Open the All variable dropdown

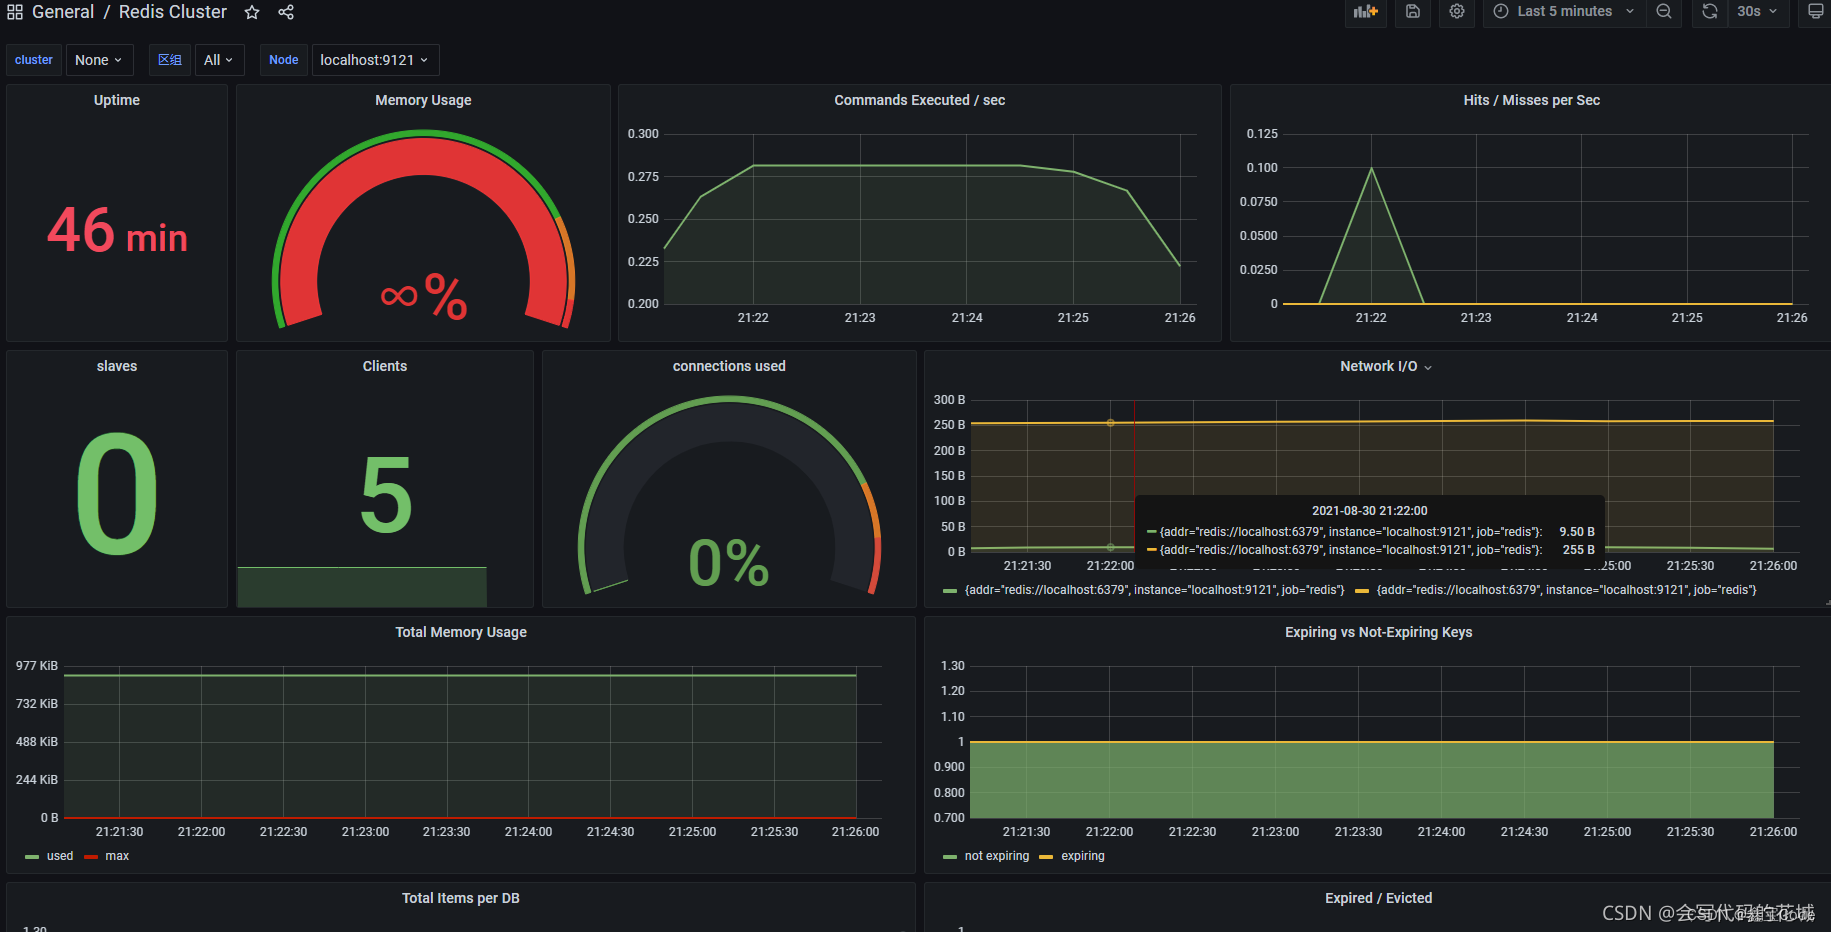[x=219, y=60]
